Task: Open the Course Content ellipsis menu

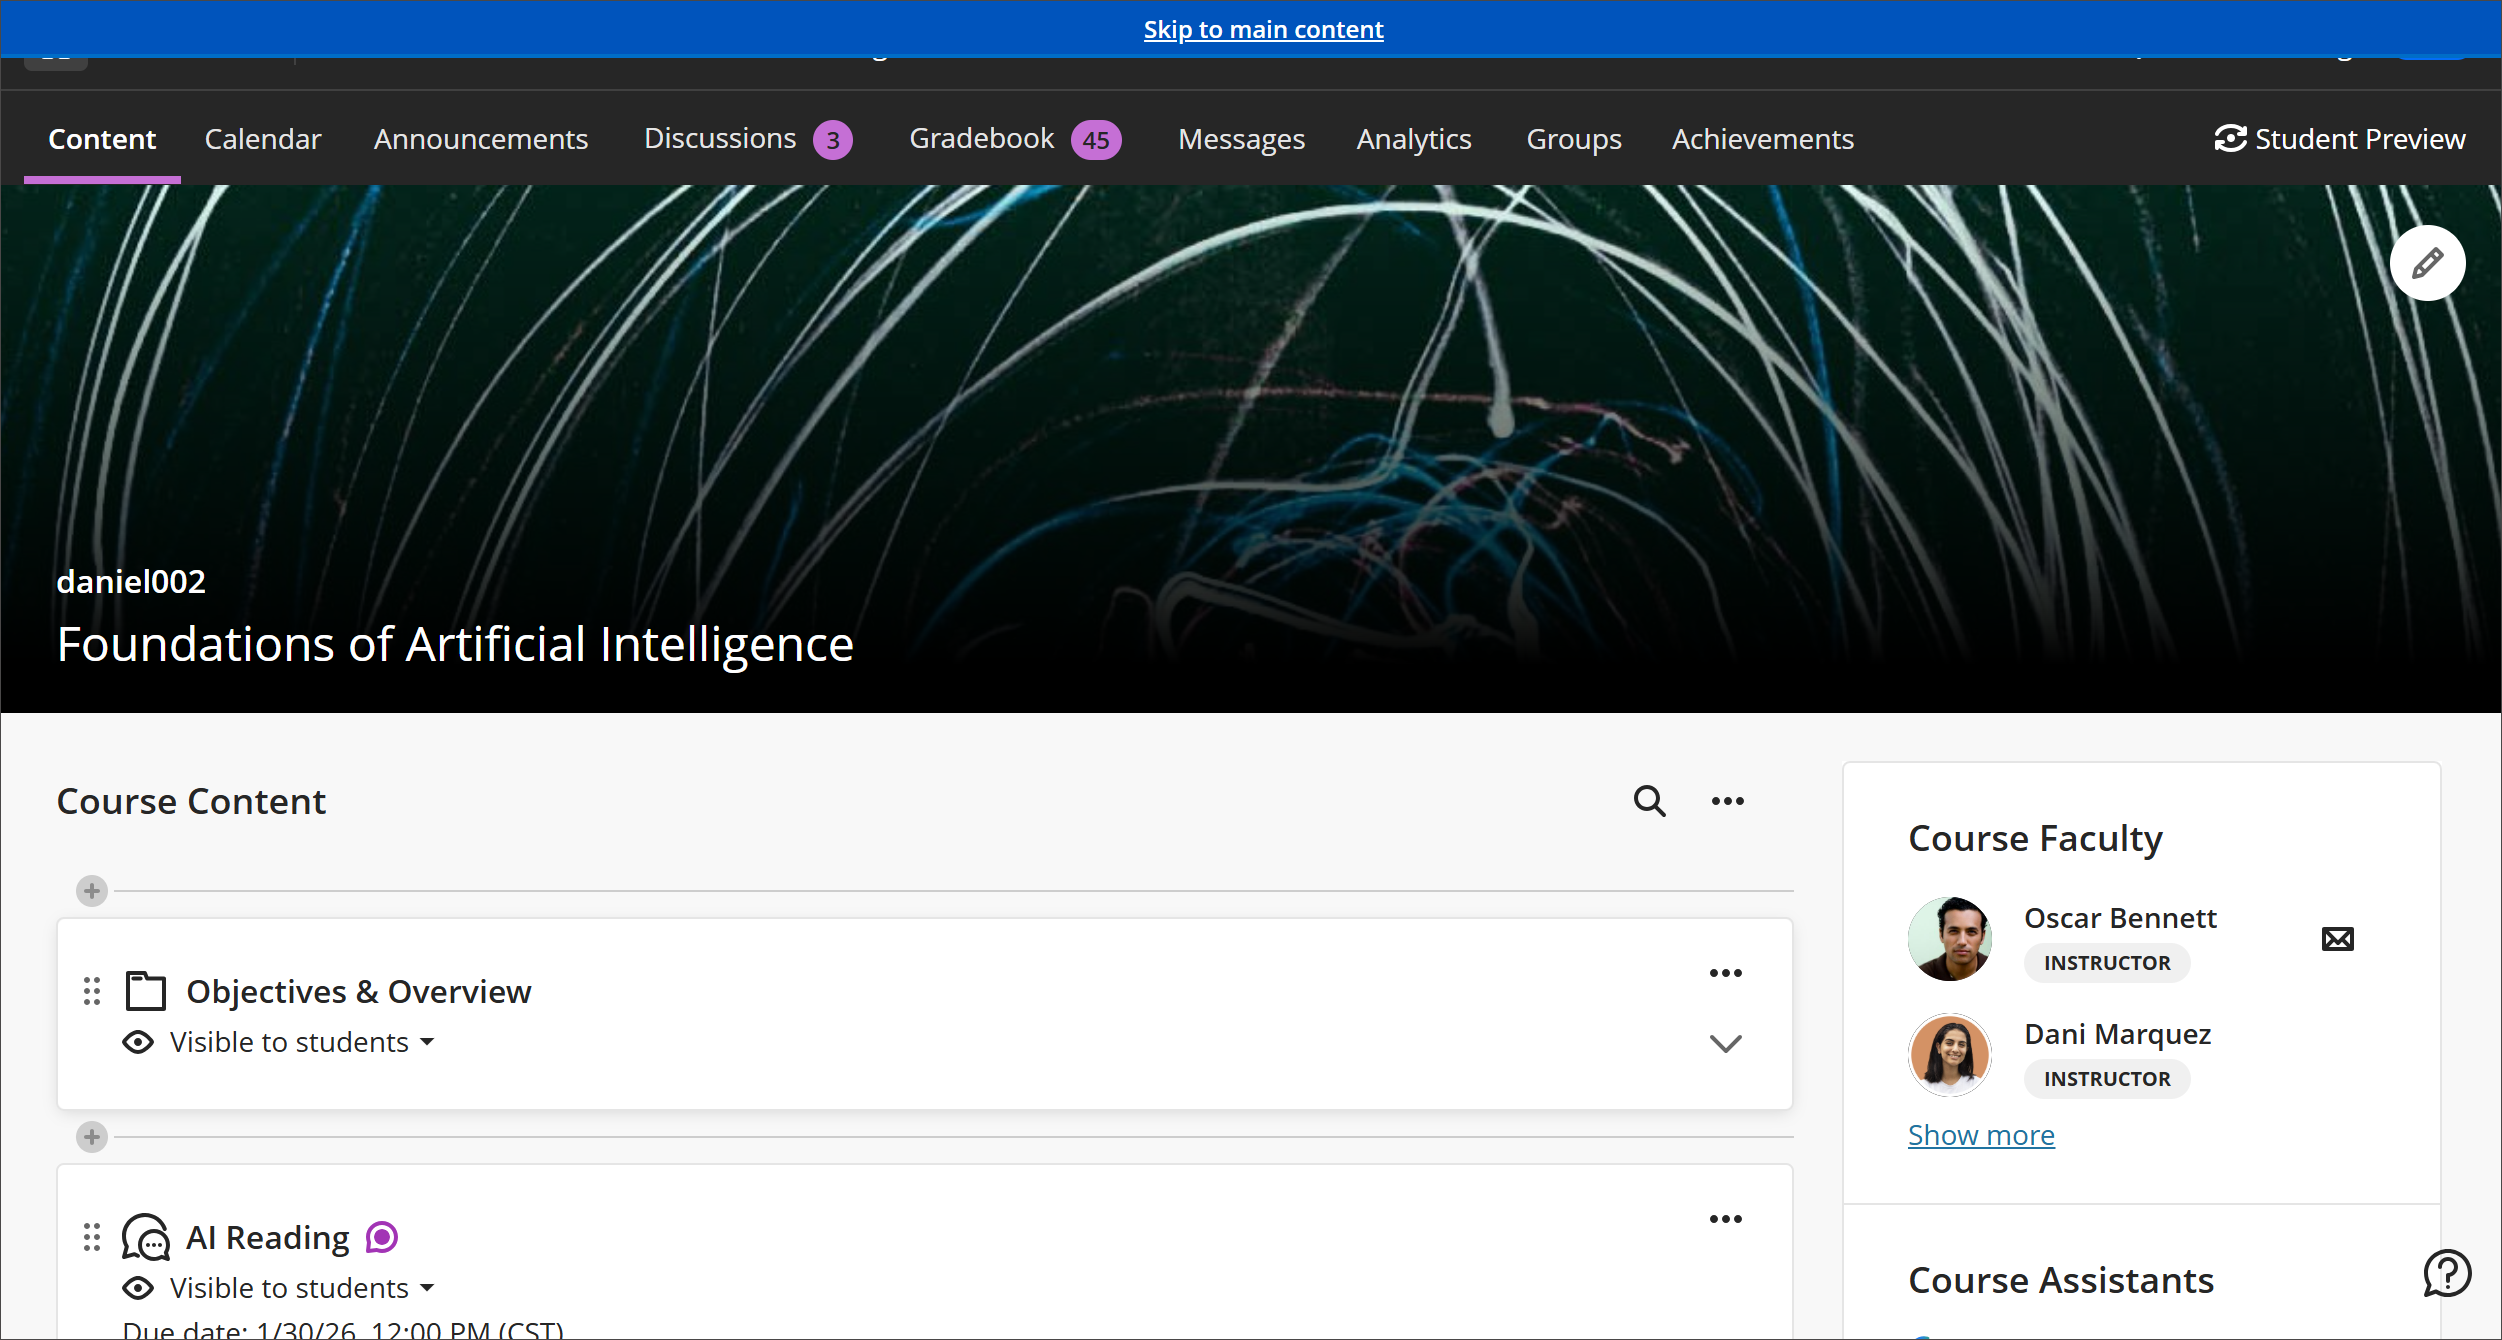Action: click(1727, 801)
